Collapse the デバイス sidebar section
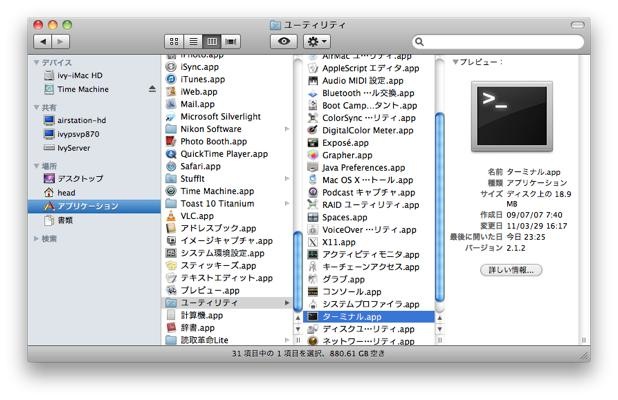This screenshot has width=618, height=400. click(37, 61)
